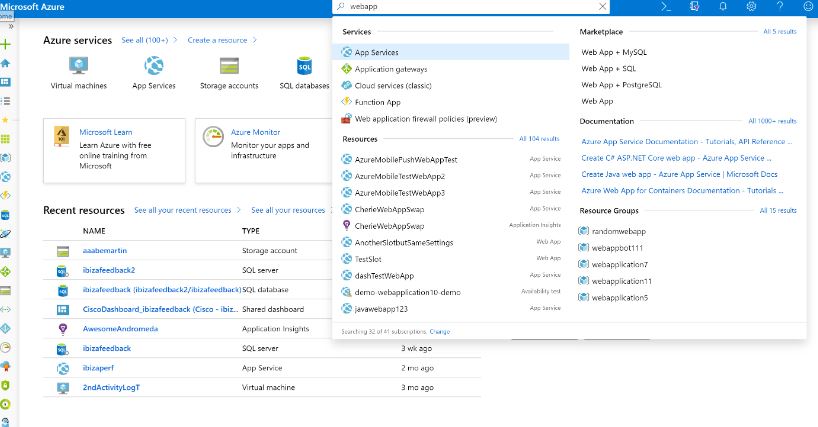
Task: Open Create C# ASP.NET Core web app doc
Action: click(x=676, y=158)
